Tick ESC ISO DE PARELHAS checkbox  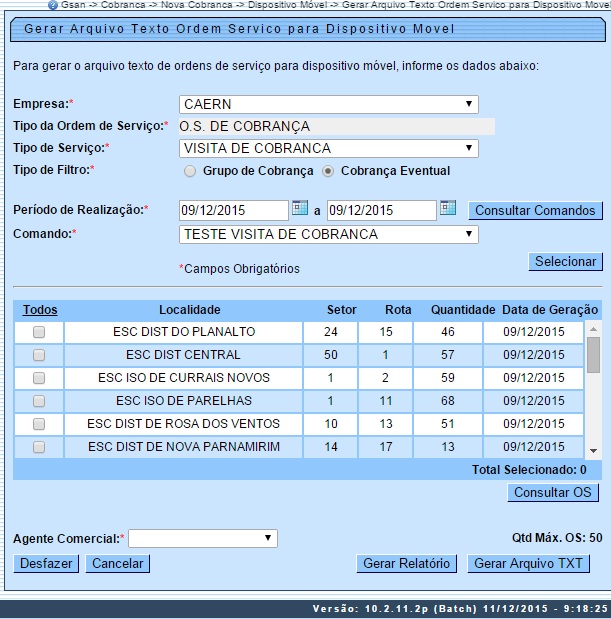point(39,401)
